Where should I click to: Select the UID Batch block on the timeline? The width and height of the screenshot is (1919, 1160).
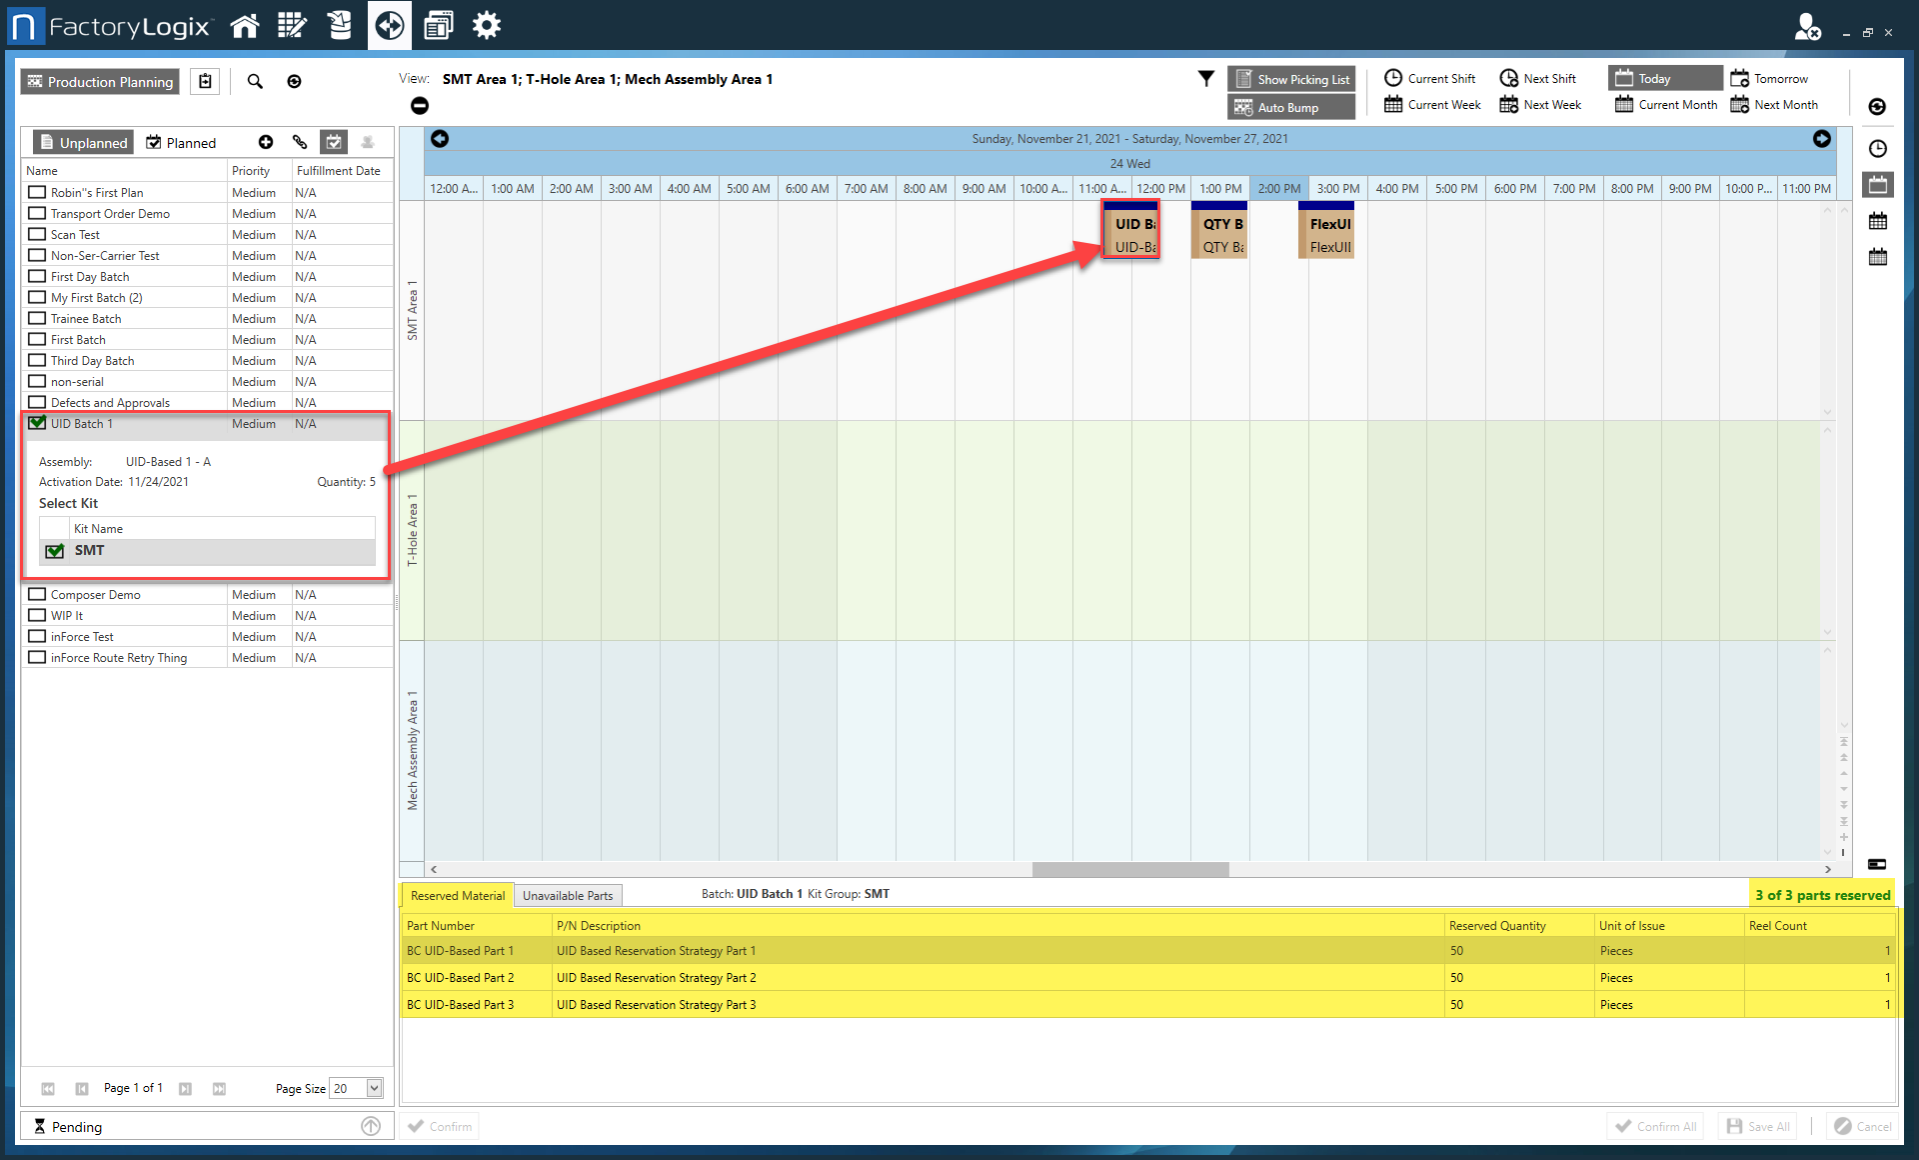pyautogui.click(x=1130, y=230)
